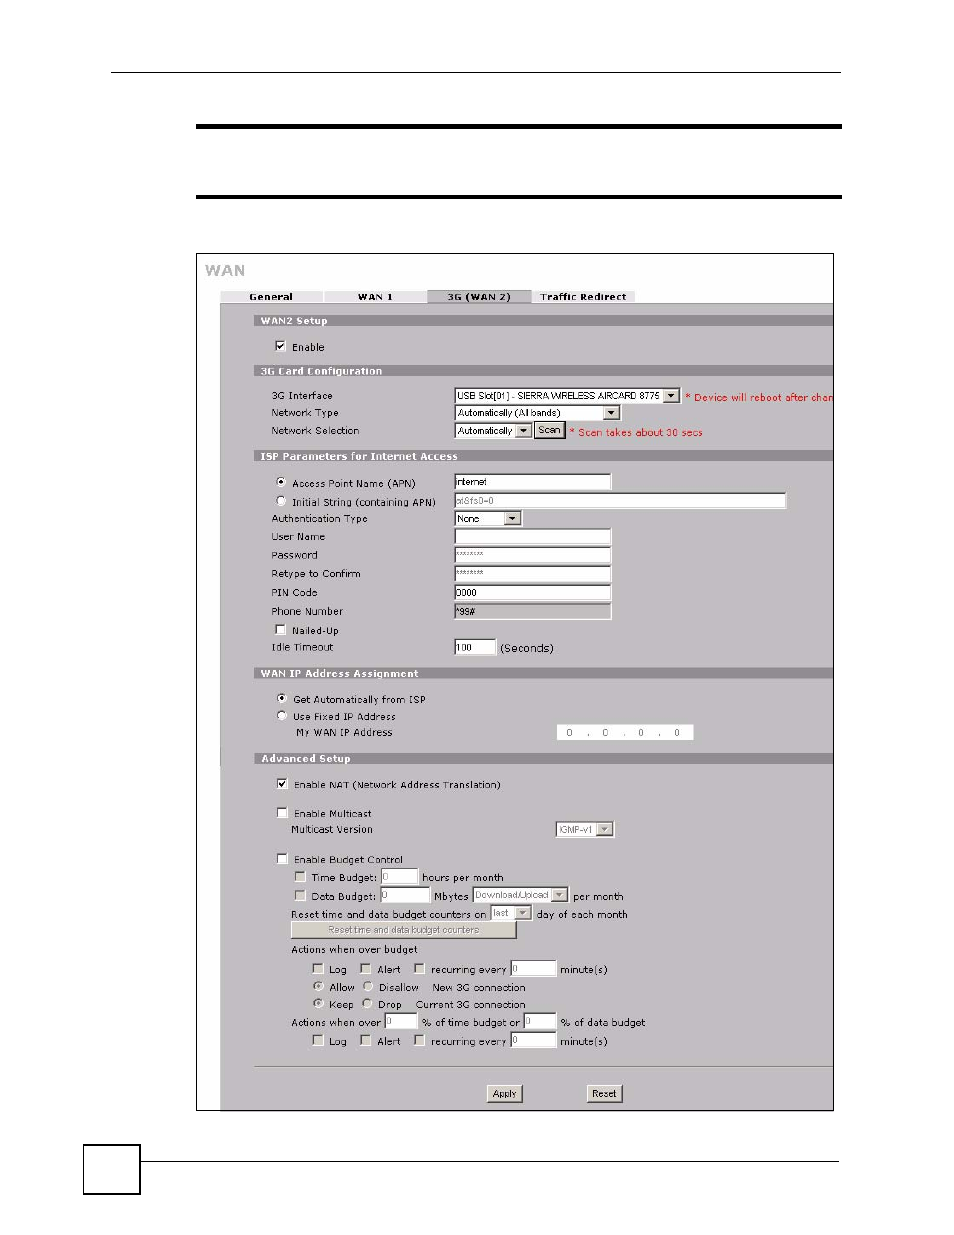Select the 3G (WAN 2) tab
The width and height of the screenshot is (954, 1235).
[x=479, y=297]
